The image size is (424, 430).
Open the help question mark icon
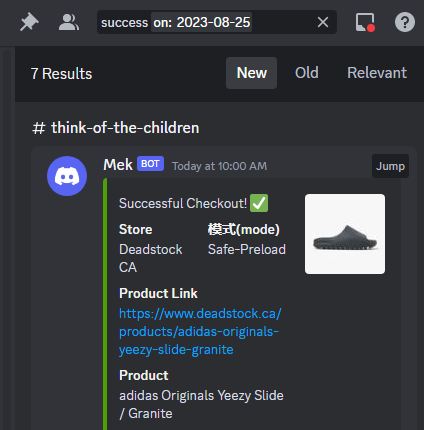tap(405, 22)
